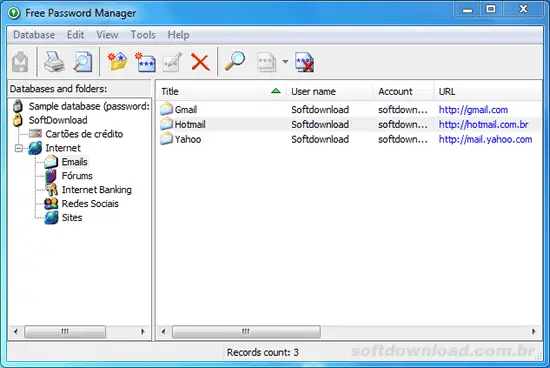The width and height of the screenshot is (550, 368).
Task: Collapse the Internet folder
Action: click(x=19, y=148)
